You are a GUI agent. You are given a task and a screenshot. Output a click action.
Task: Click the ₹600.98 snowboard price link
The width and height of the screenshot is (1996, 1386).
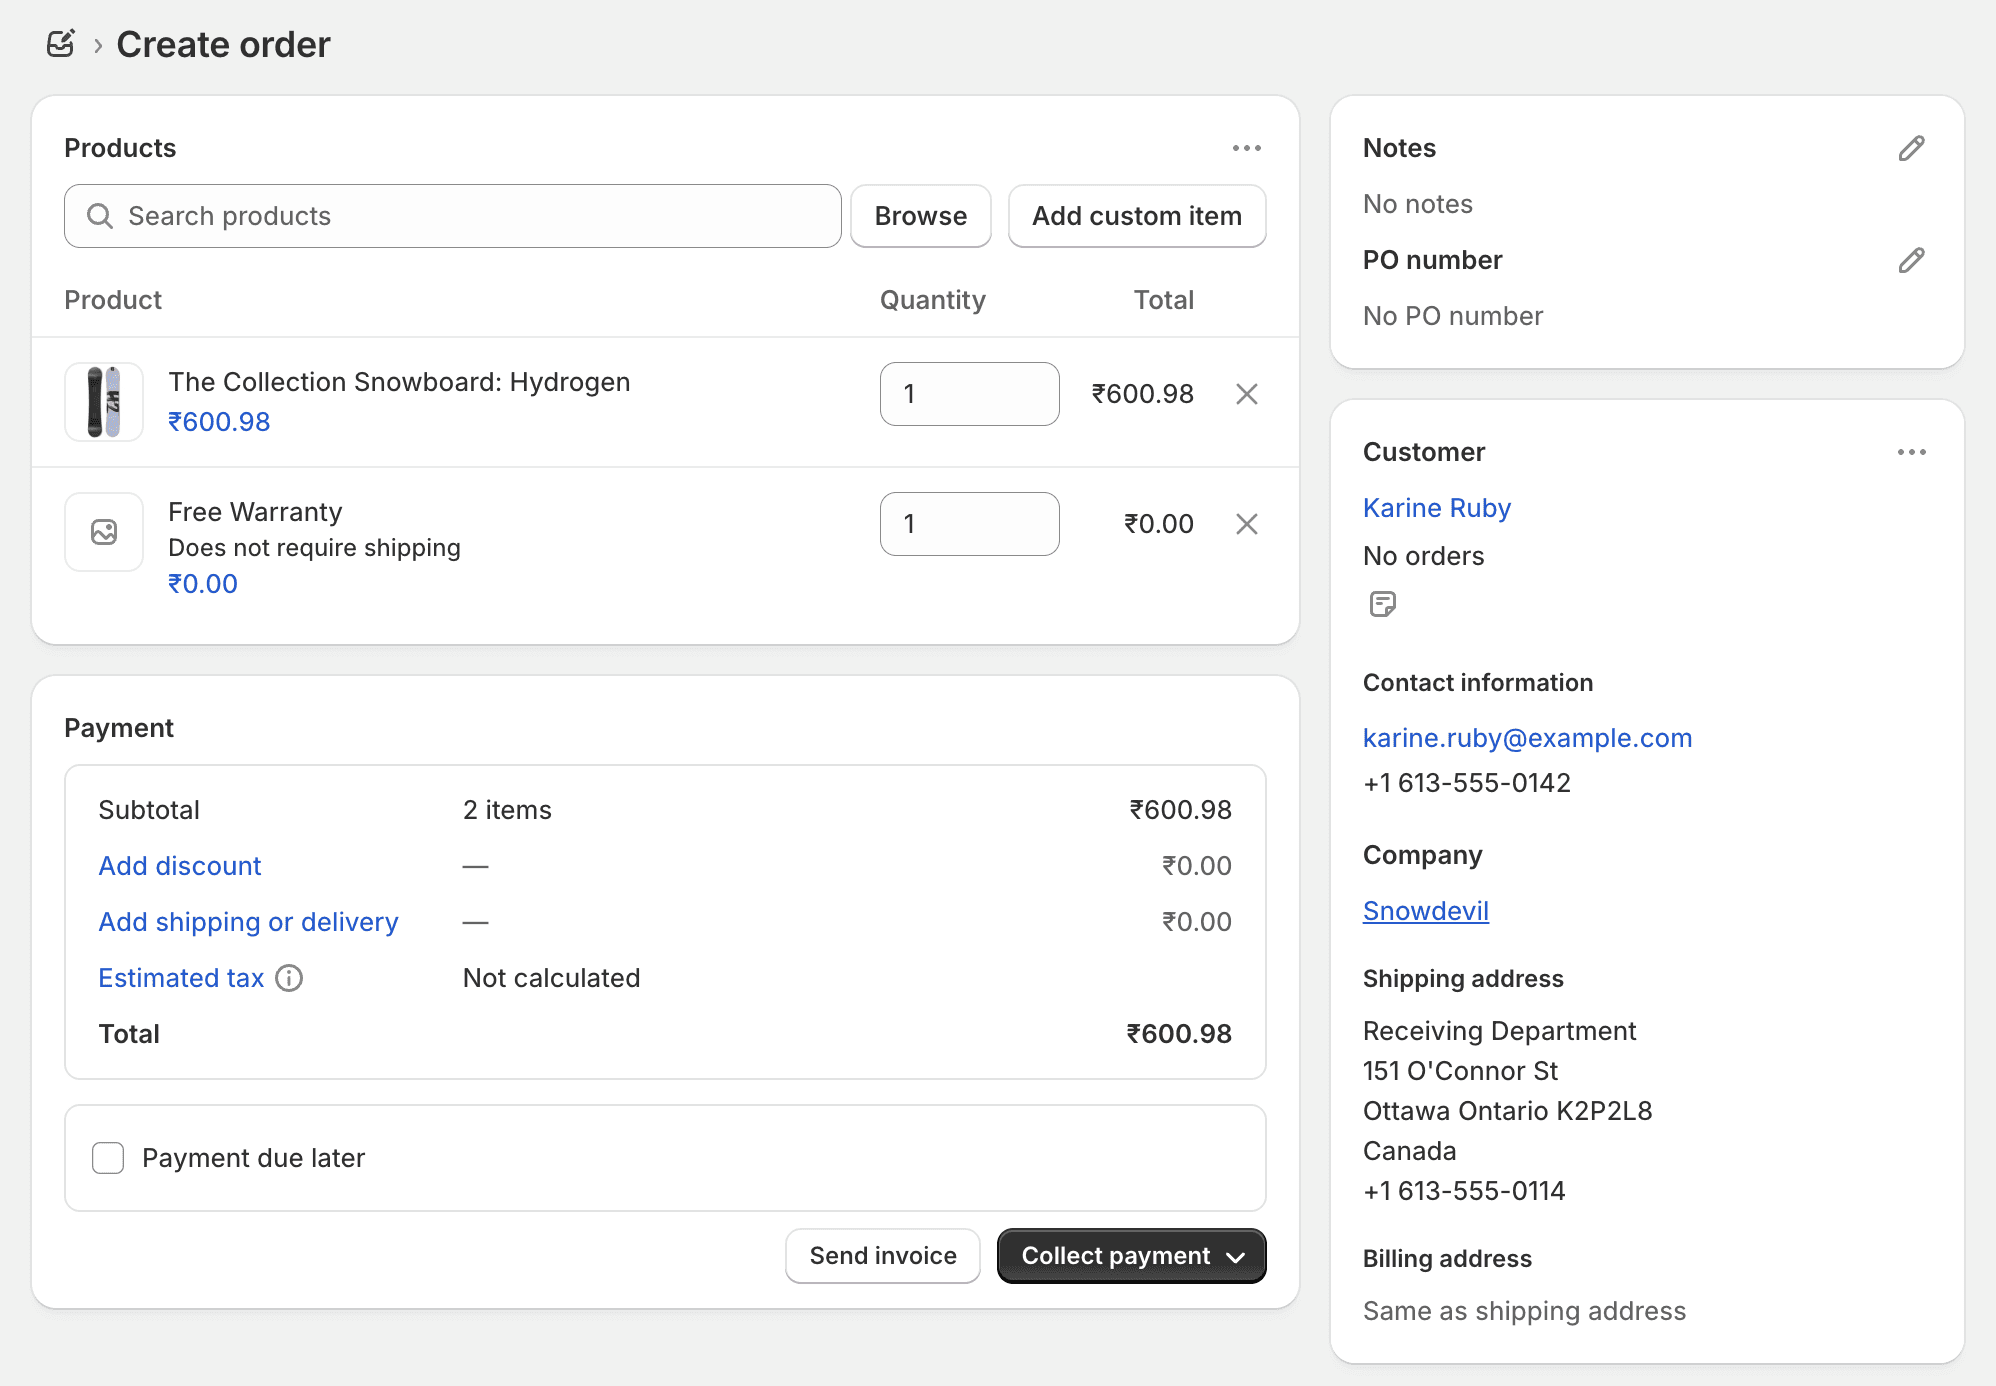(x=219, y=422)
